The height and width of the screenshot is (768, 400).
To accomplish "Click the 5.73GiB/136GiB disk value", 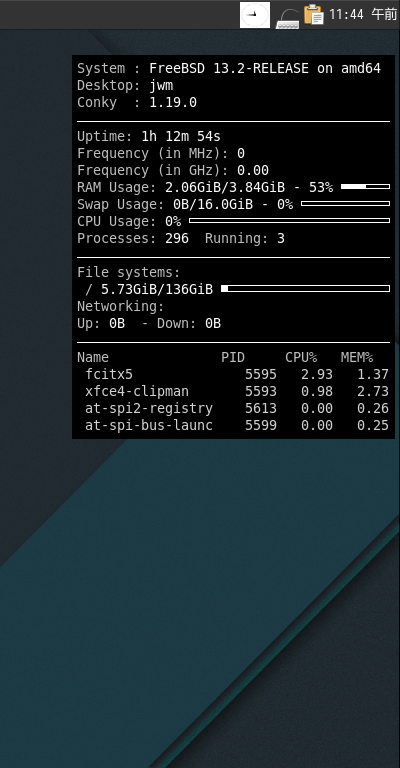I will point(157,289).
